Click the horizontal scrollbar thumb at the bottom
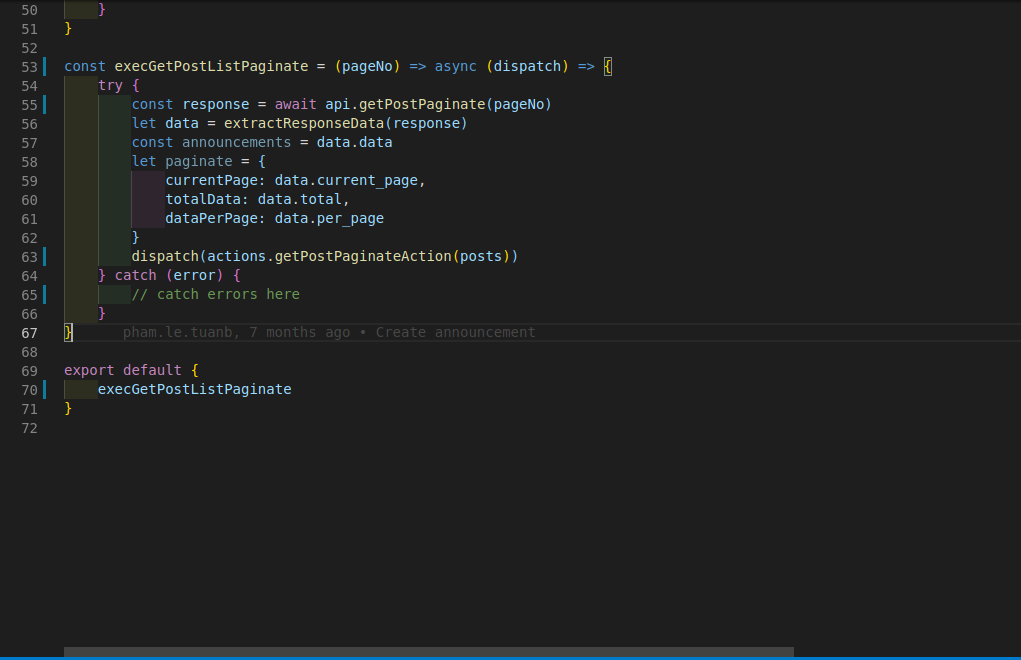This screenshot has height=660, width=1021. point(428,652)
